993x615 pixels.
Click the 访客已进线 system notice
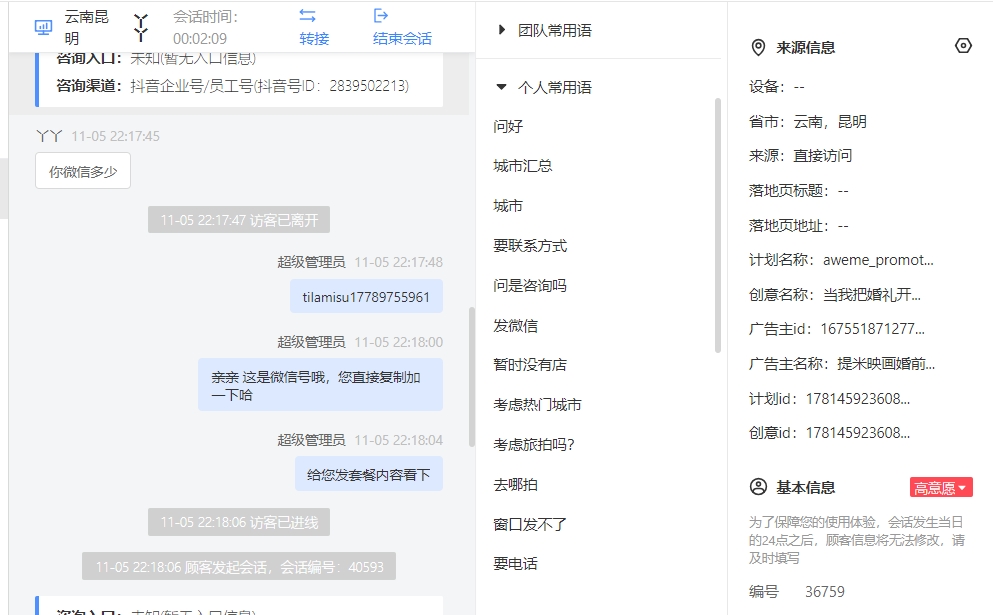pyautogui.click(x=239, y=522)
